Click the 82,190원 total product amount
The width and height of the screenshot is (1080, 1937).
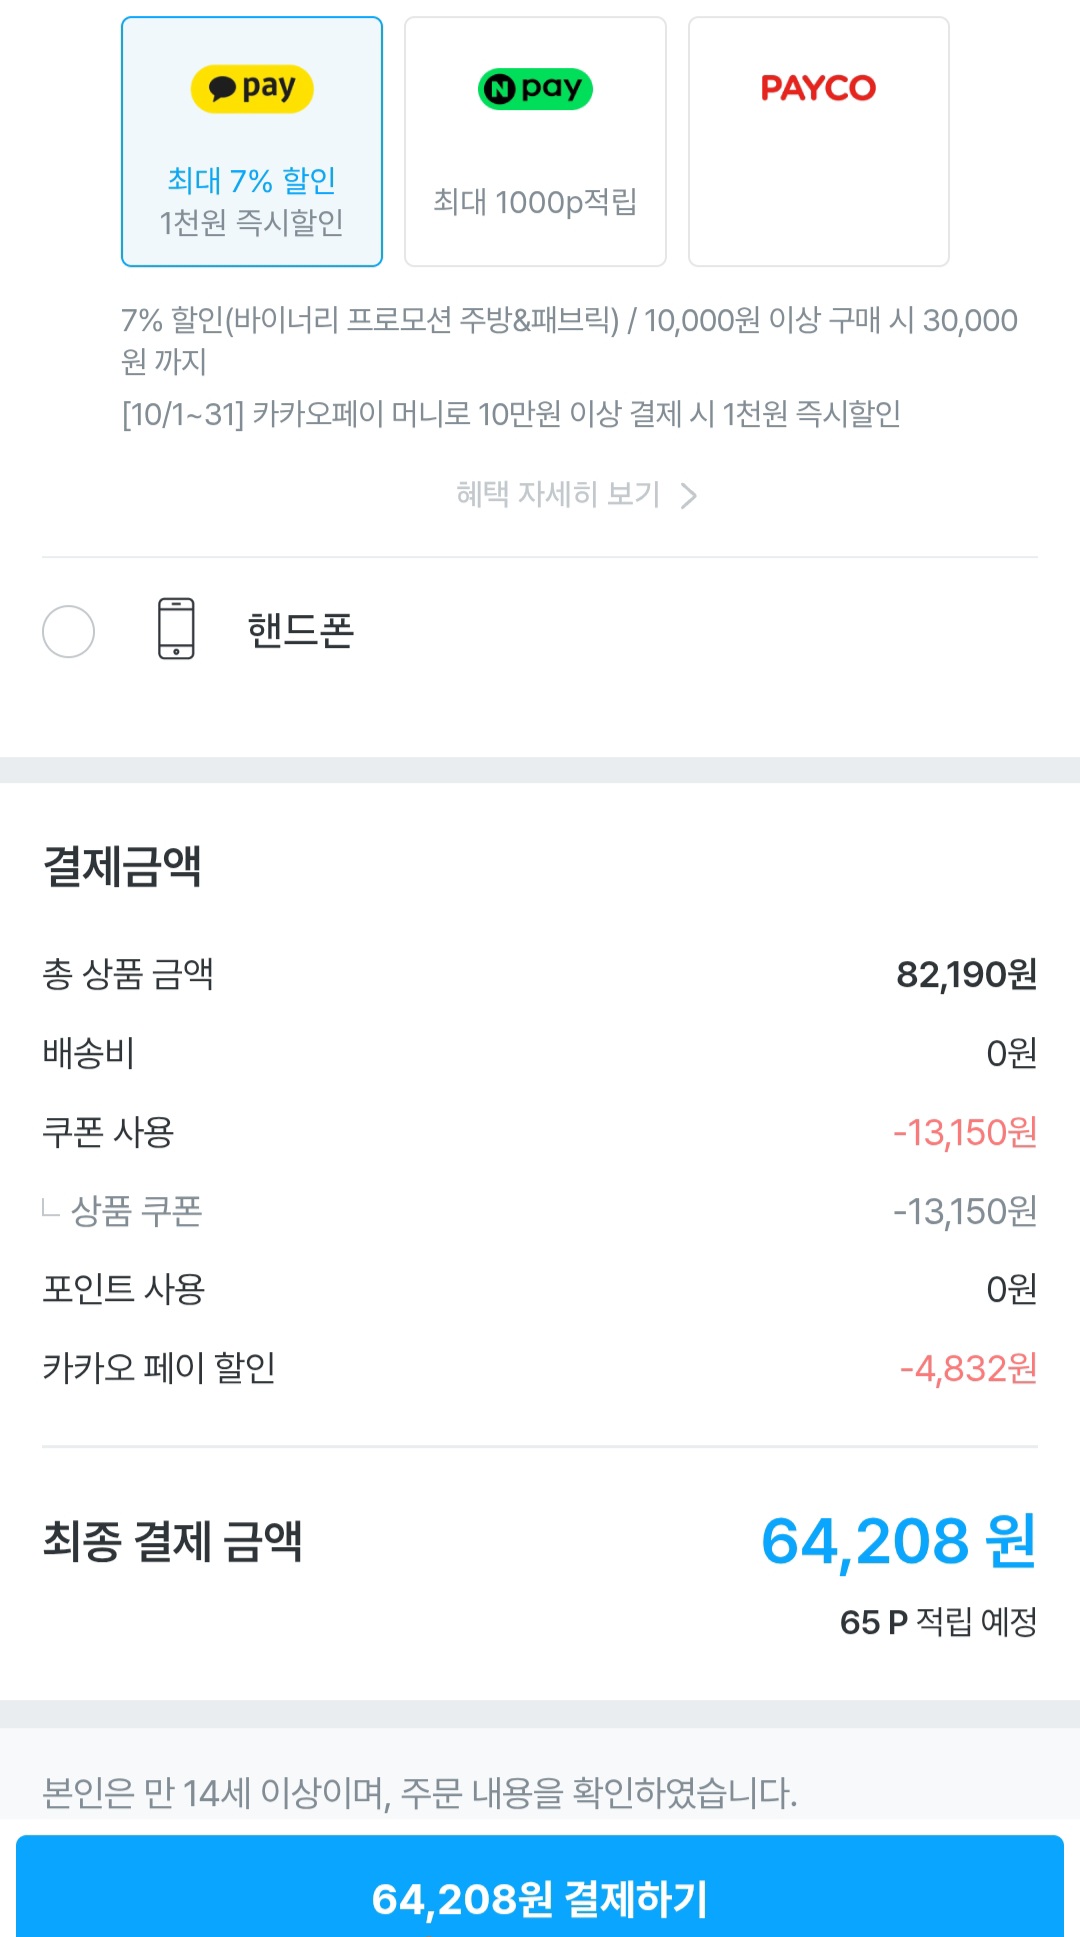pos(965,974)
